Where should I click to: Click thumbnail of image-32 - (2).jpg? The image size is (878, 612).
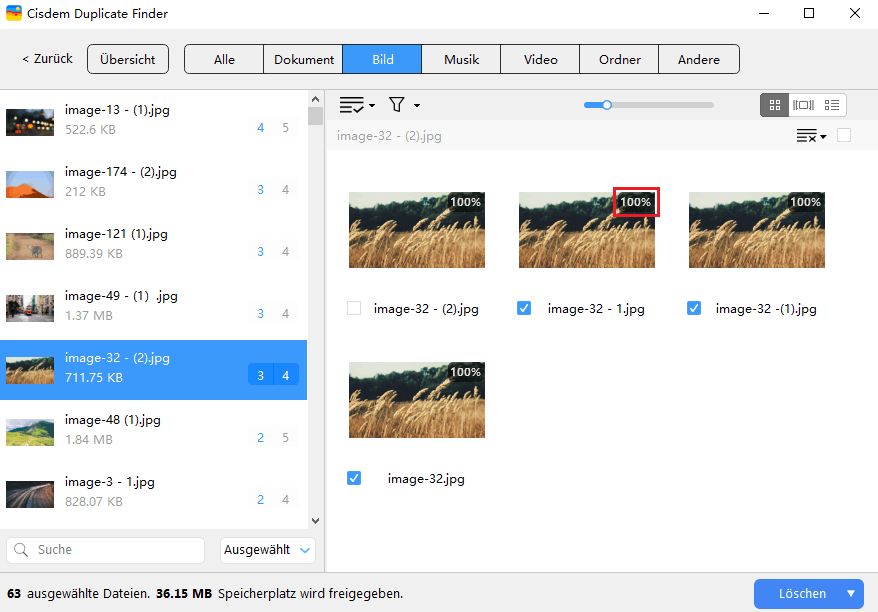click(x=417, y=230)
